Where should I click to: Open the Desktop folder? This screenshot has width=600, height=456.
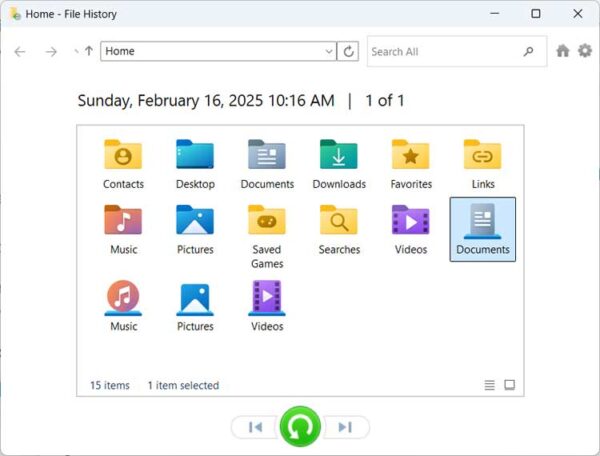(195, 164)
